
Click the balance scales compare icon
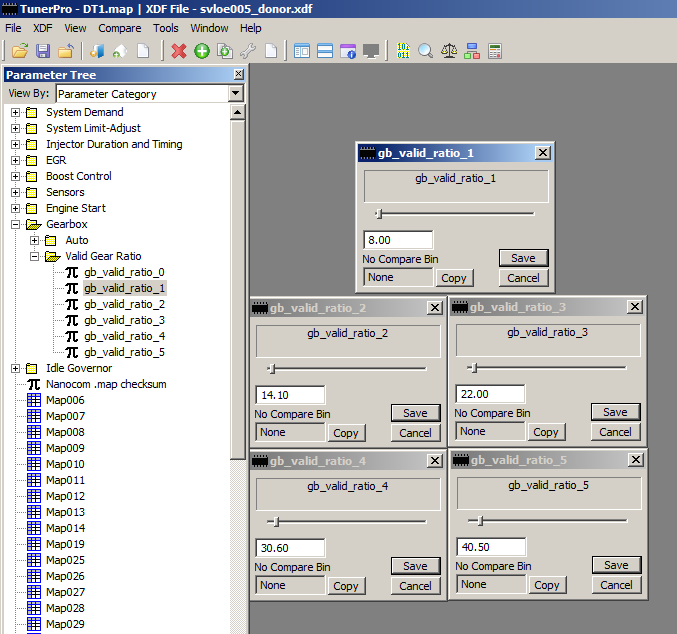tap(449, 51)
